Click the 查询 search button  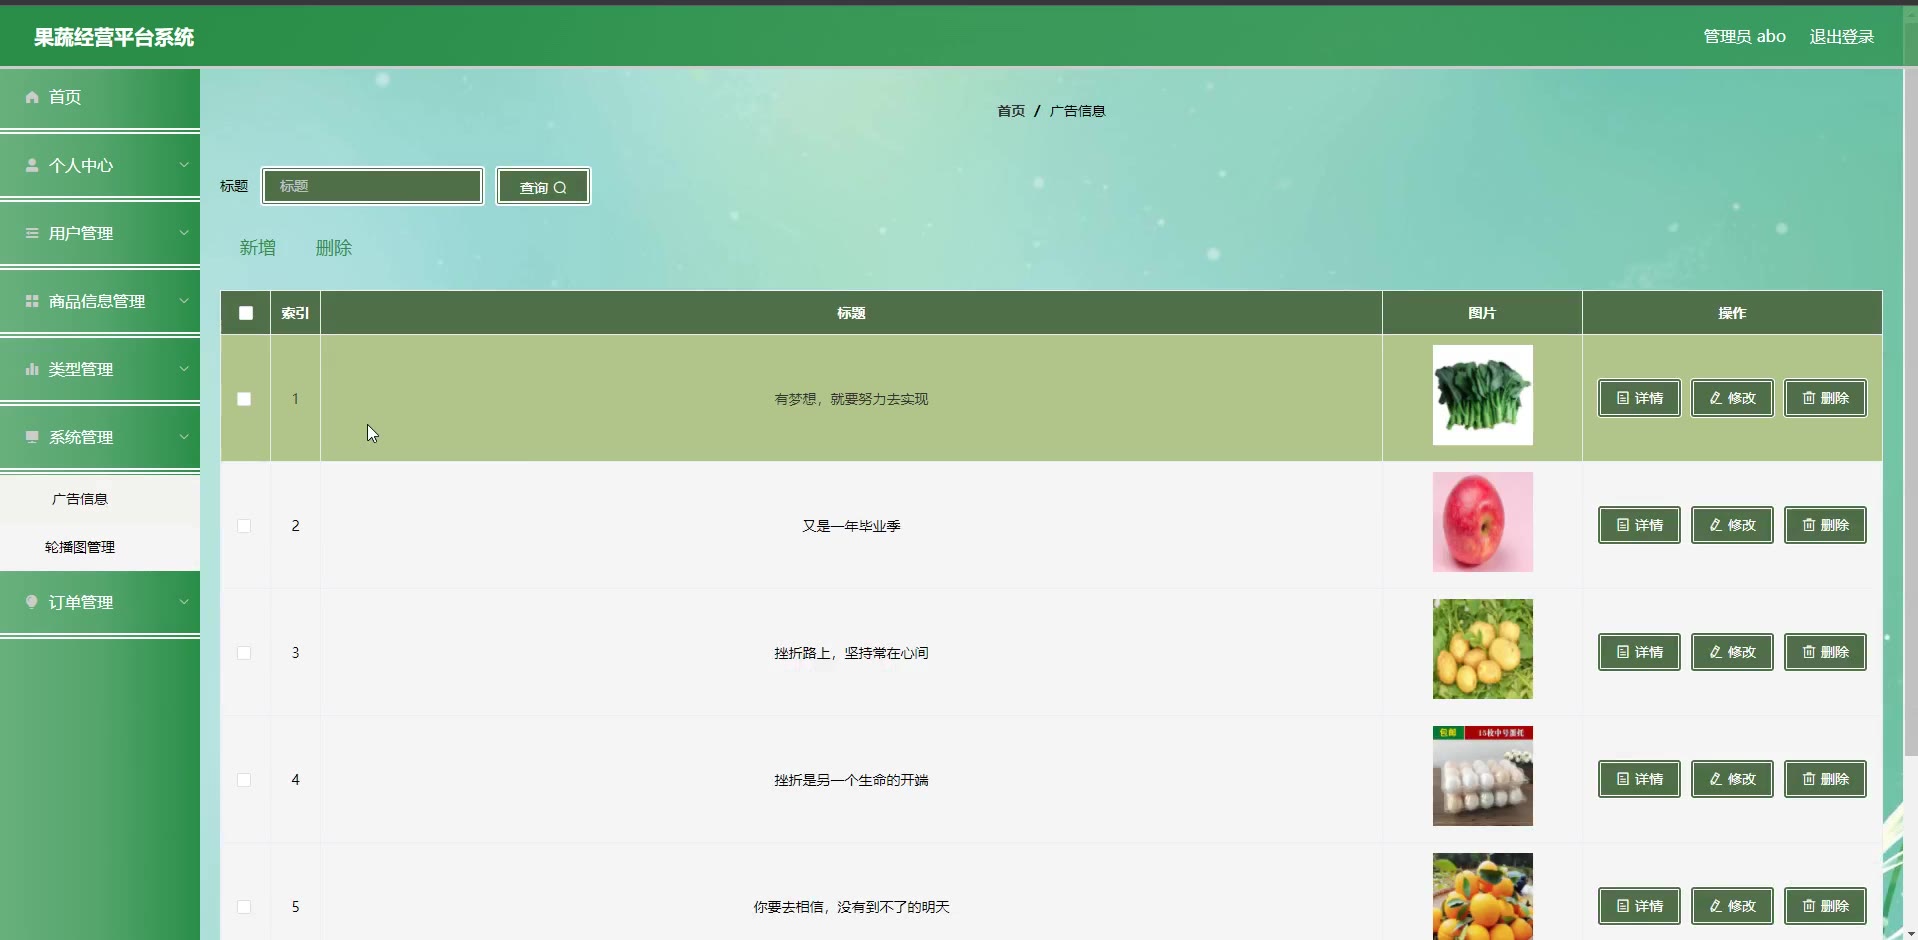click(x=543, y=187)
